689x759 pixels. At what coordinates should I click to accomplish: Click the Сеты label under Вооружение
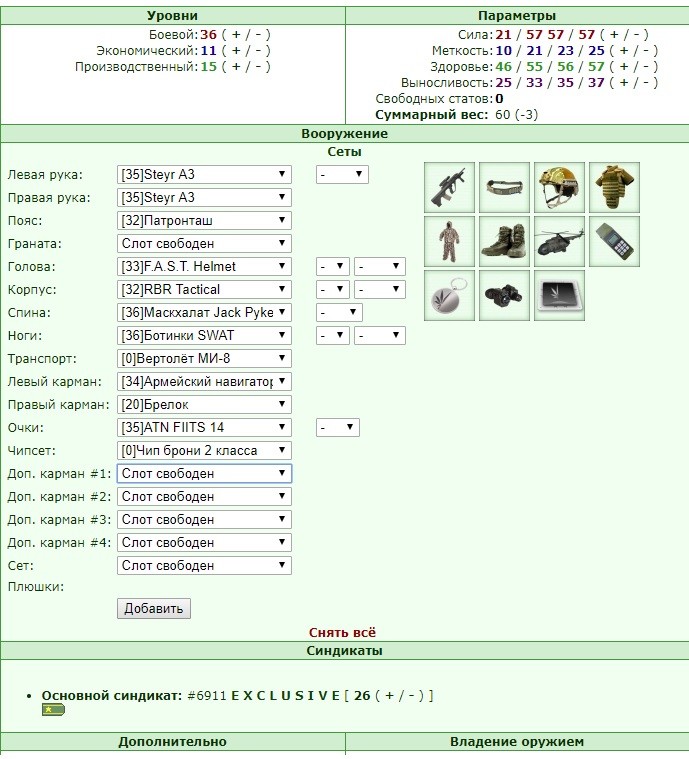344,152
